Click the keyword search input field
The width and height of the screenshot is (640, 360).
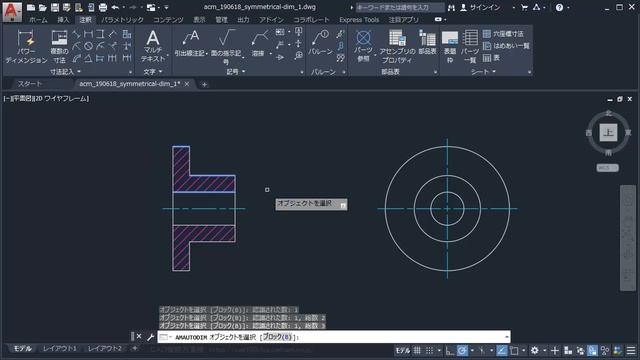(x=400, y=7)
